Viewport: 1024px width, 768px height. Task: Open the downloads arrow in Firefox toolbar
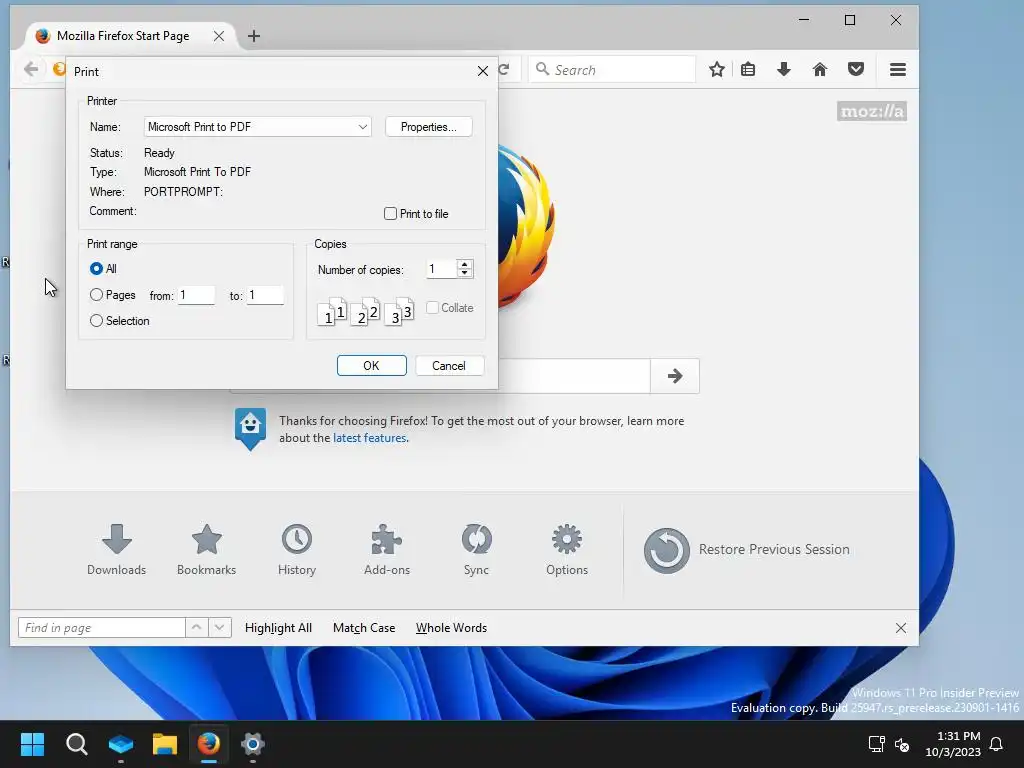pyautogui.click(x=784, y=69)
